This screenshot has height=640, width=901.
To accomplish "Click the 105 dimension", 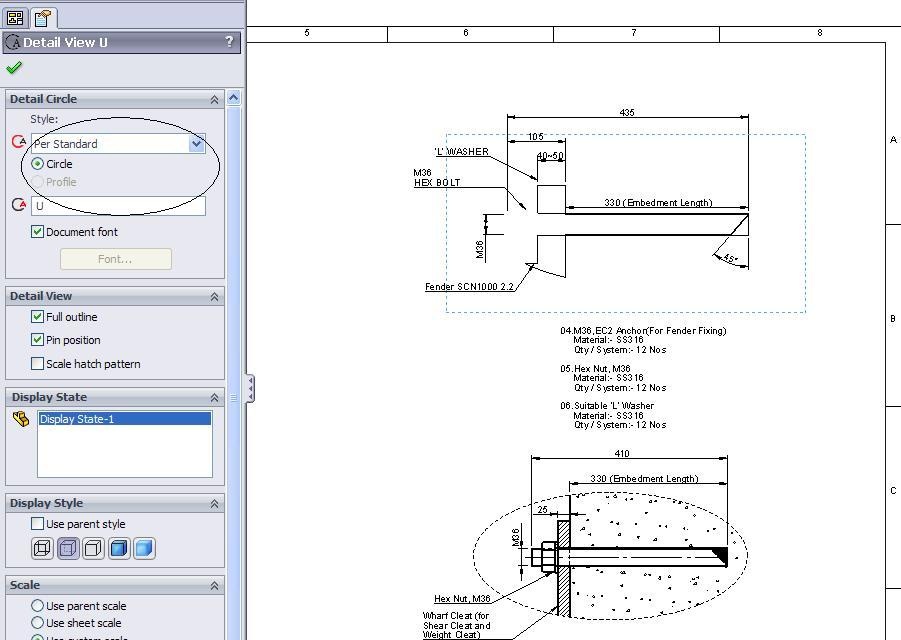I will point(535,137).
